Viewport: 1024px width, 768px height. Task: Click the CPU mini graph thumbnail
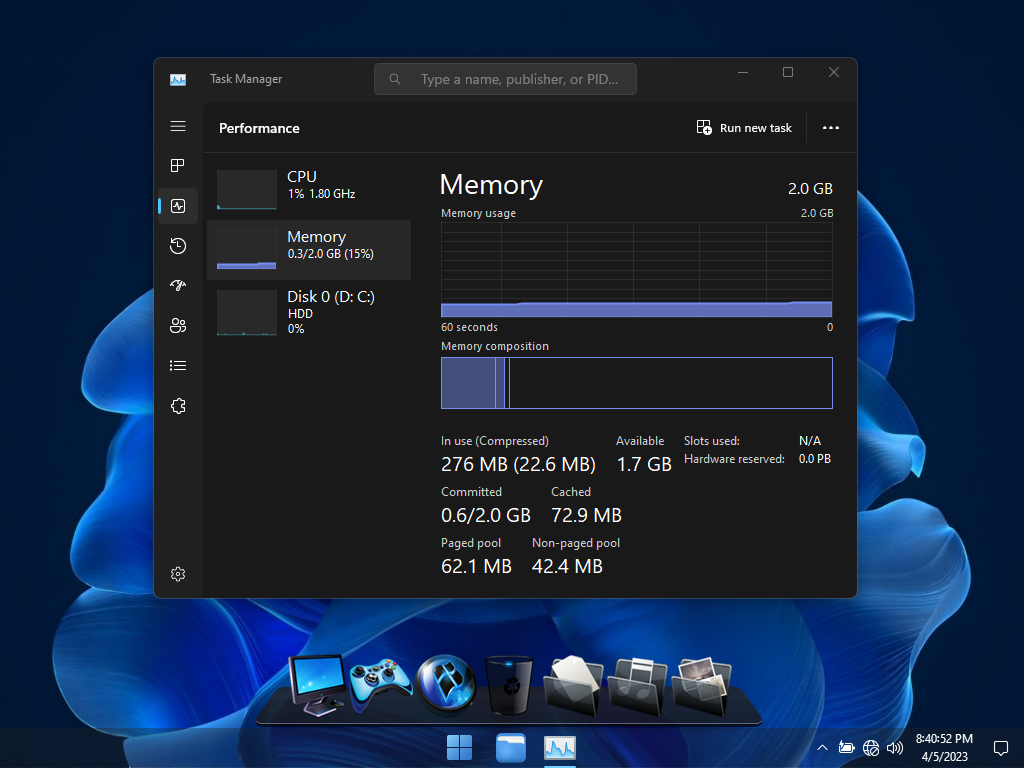point(247,189)
